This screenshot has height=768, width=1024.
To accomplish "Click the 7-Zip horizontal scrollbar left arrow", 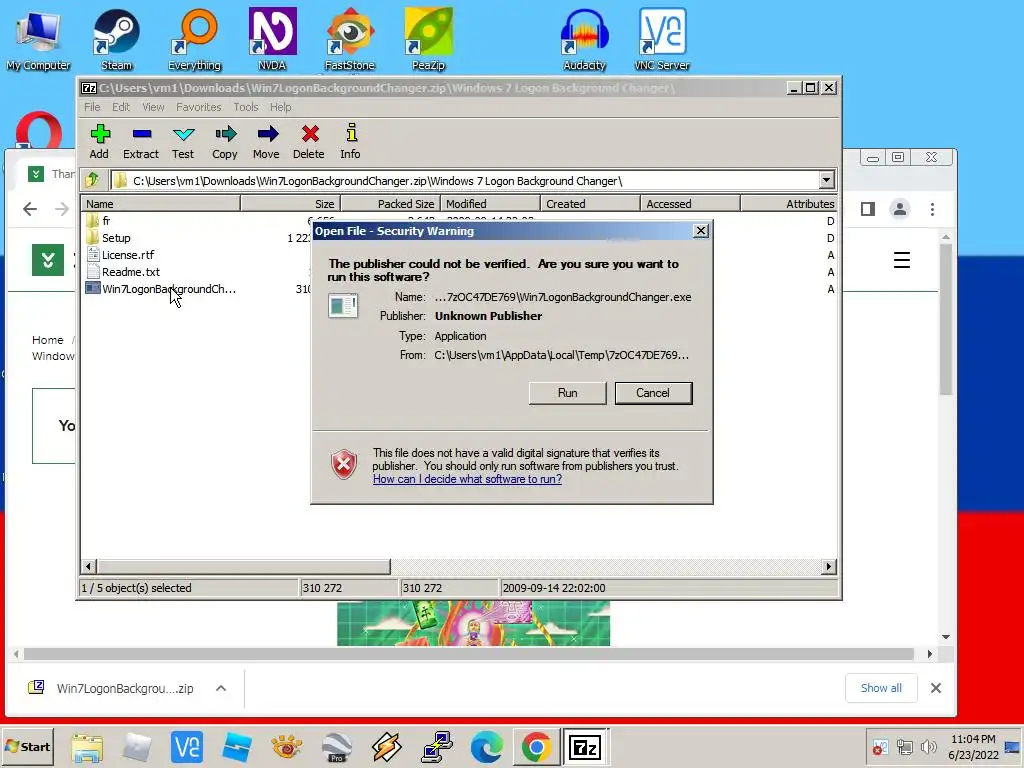I will [x=89, y=566].
